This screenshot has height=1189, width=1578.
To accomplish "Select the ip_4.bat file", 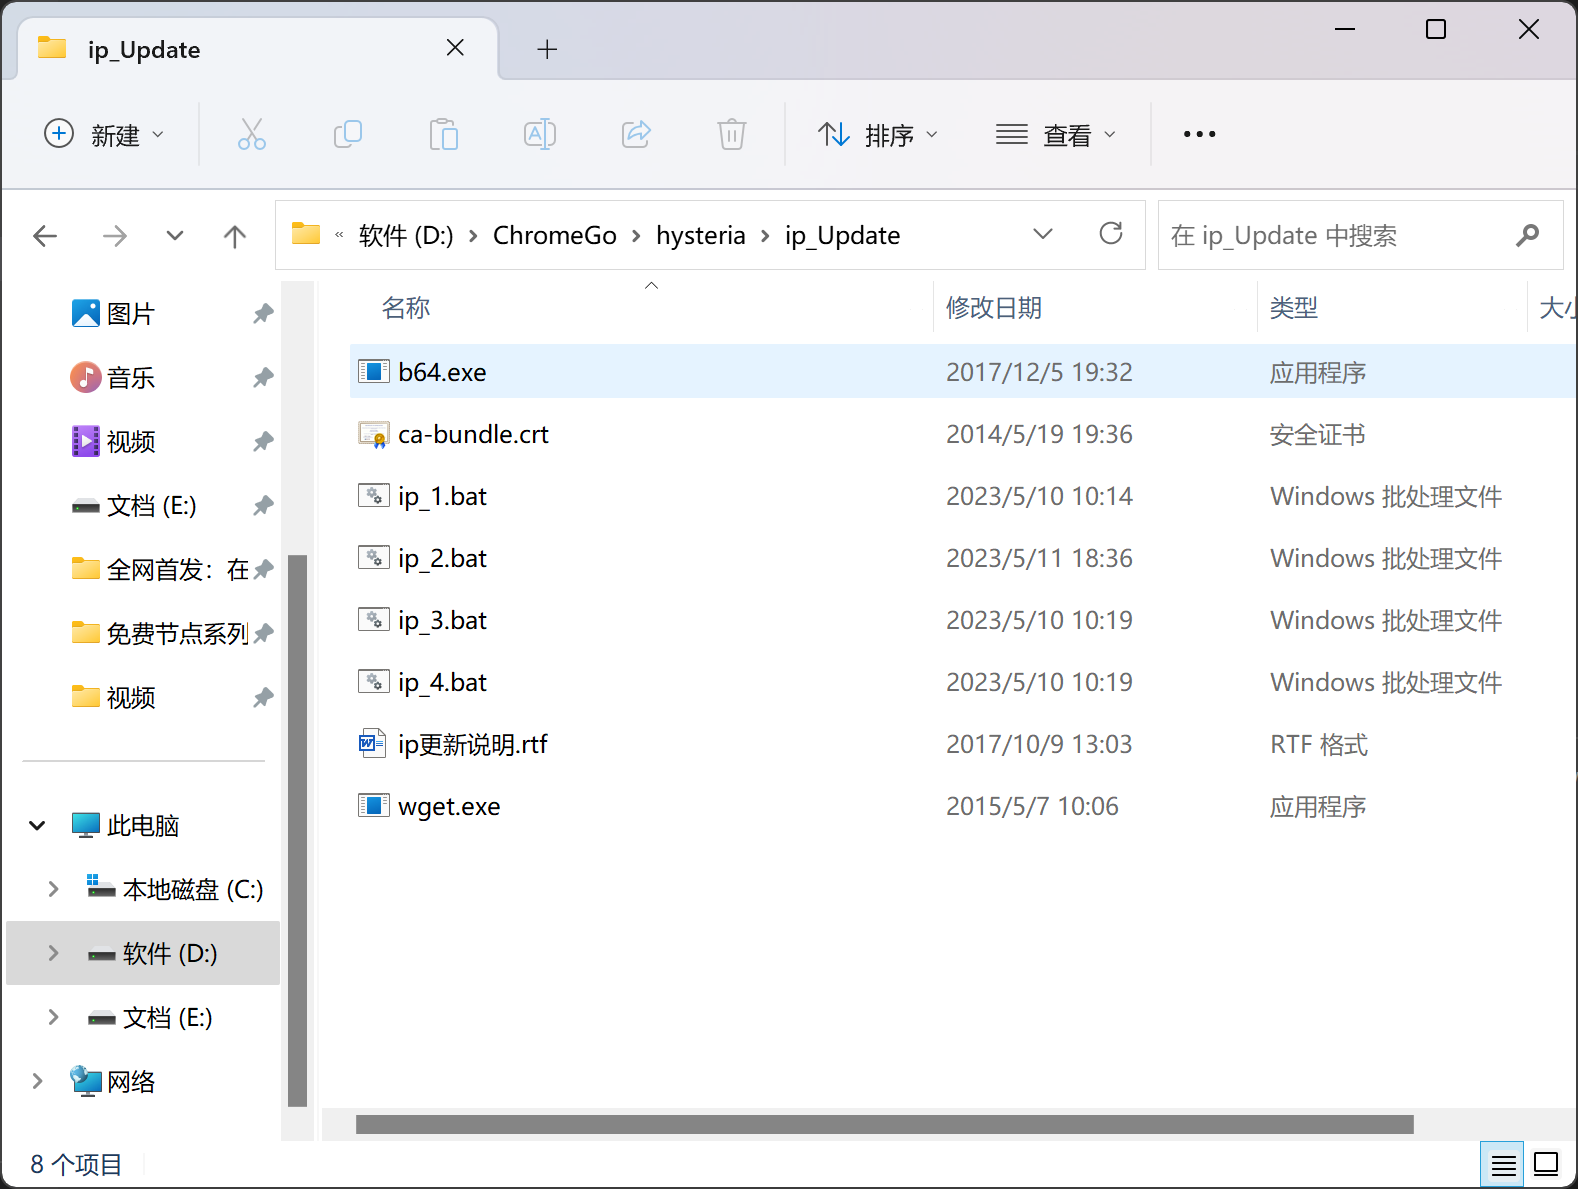I will [441, 682].
